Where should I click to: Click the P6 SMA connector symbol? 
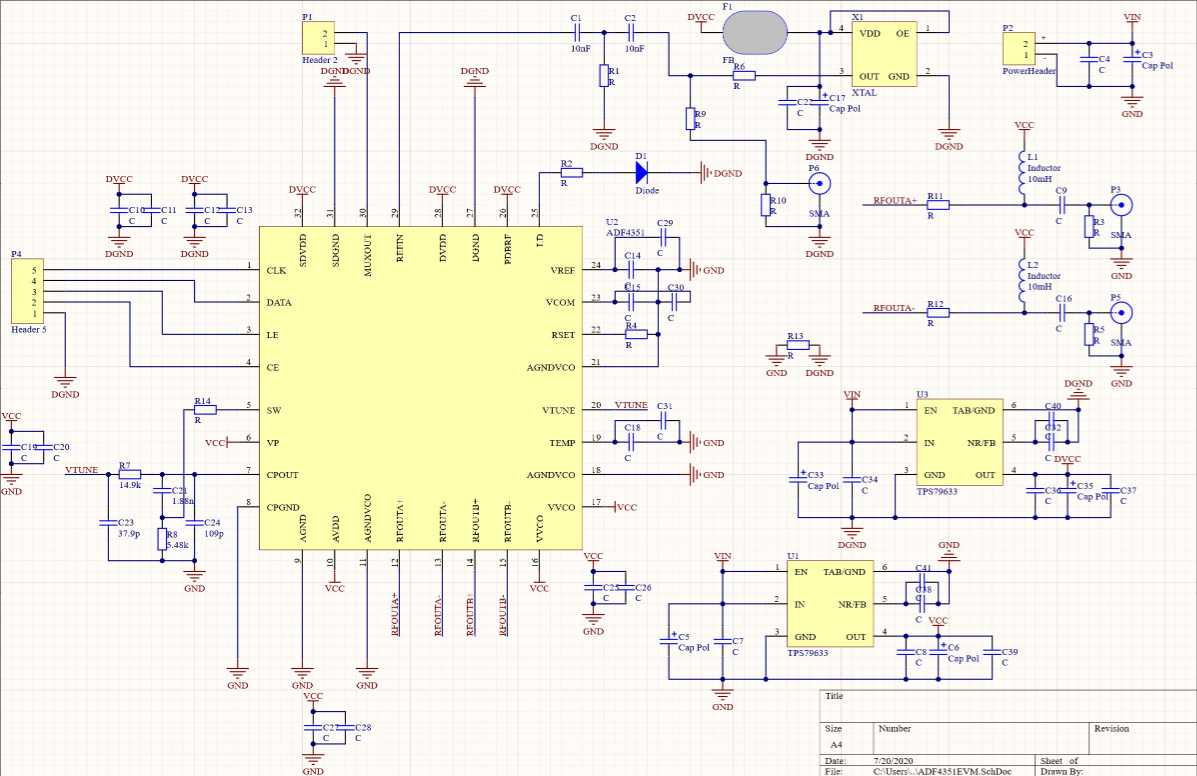point(819,184)
